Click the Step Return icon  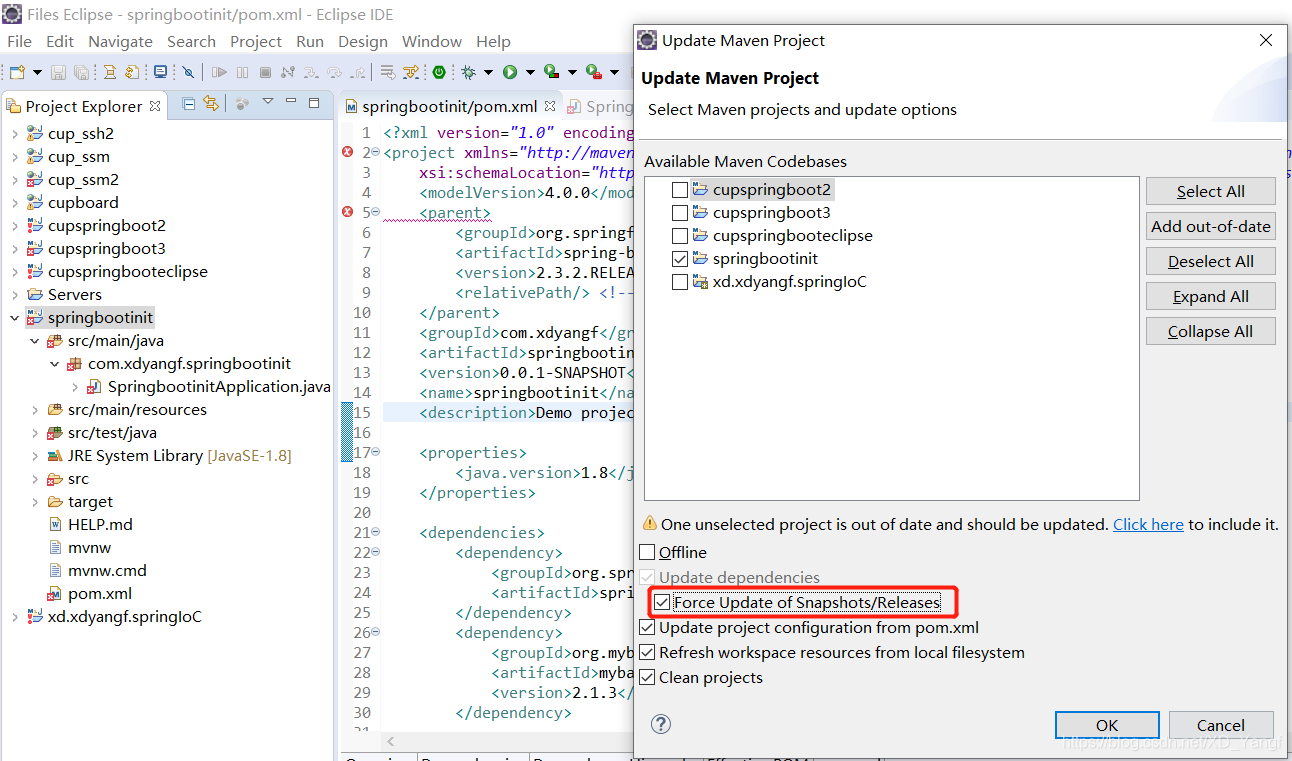click(x=357, y=72)
